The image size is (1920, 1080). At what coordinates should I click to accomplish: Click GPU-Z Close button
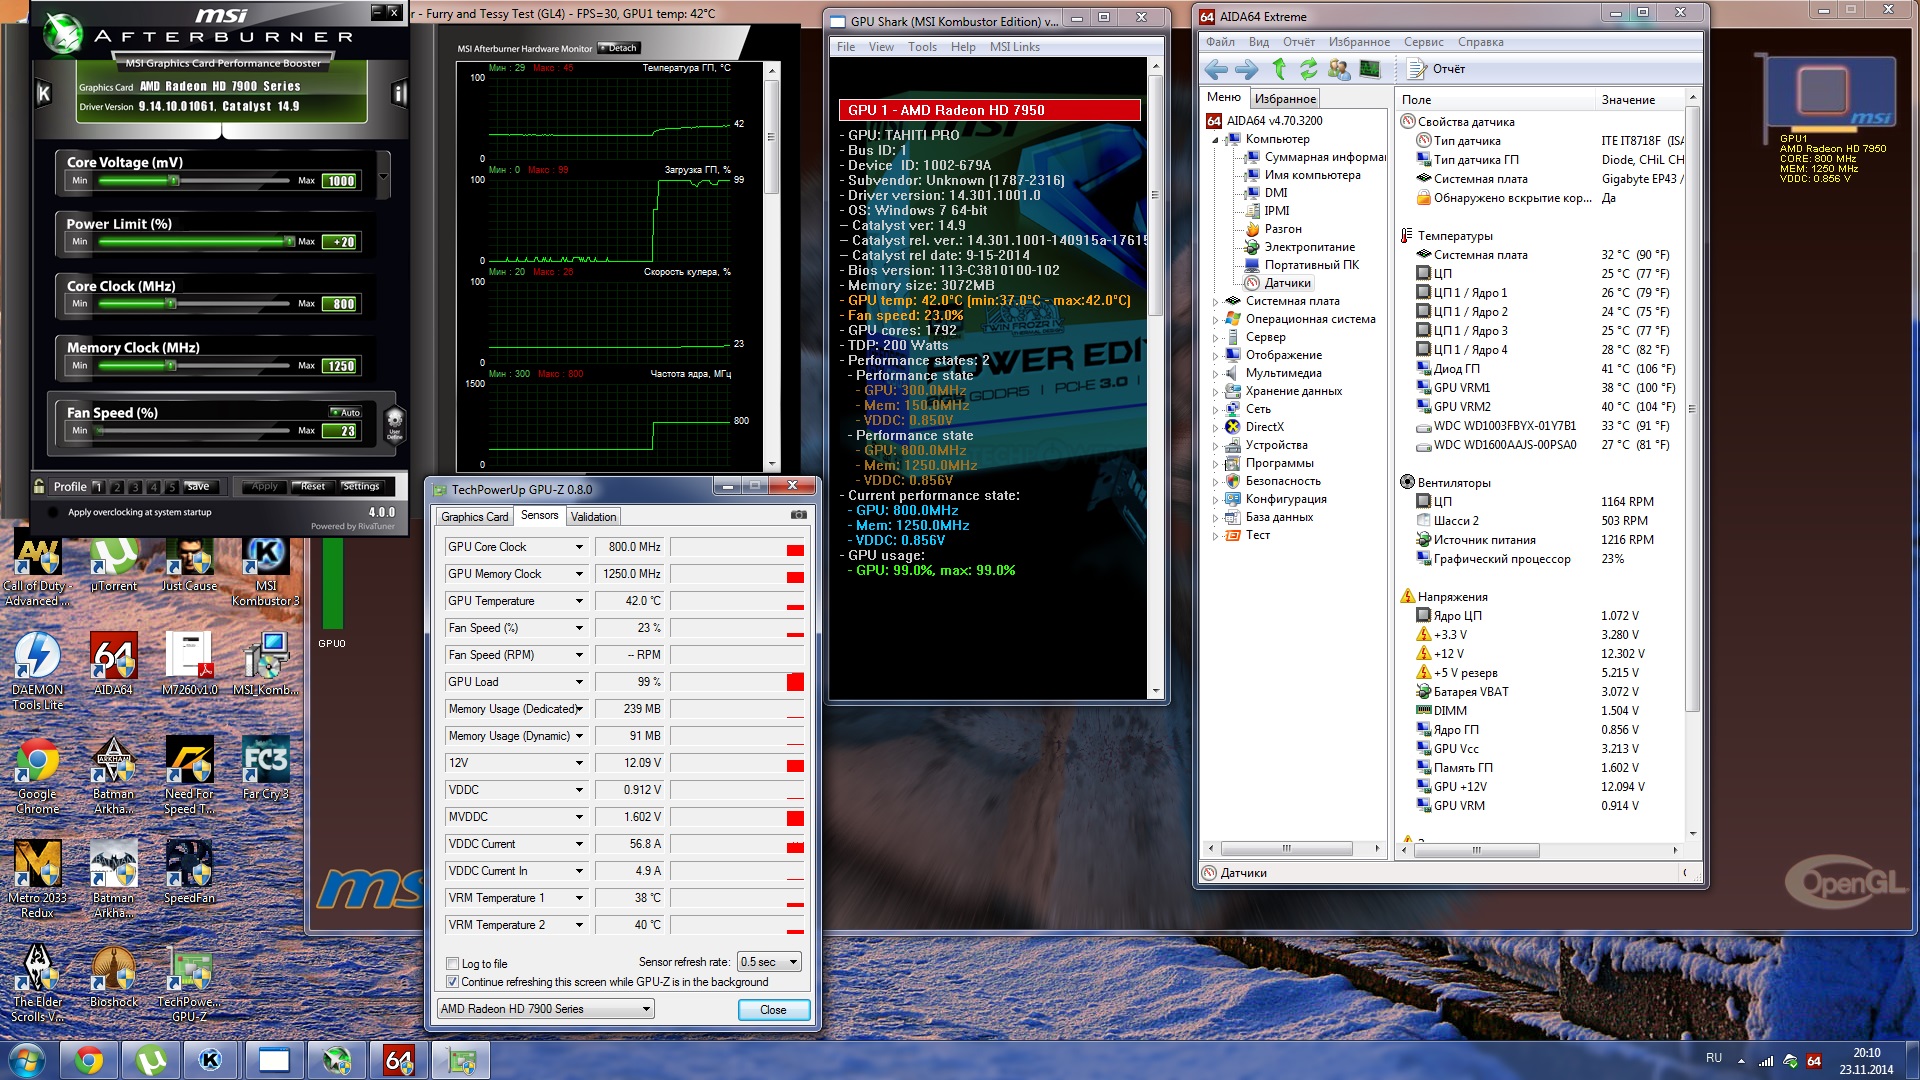pos(773,1010)
